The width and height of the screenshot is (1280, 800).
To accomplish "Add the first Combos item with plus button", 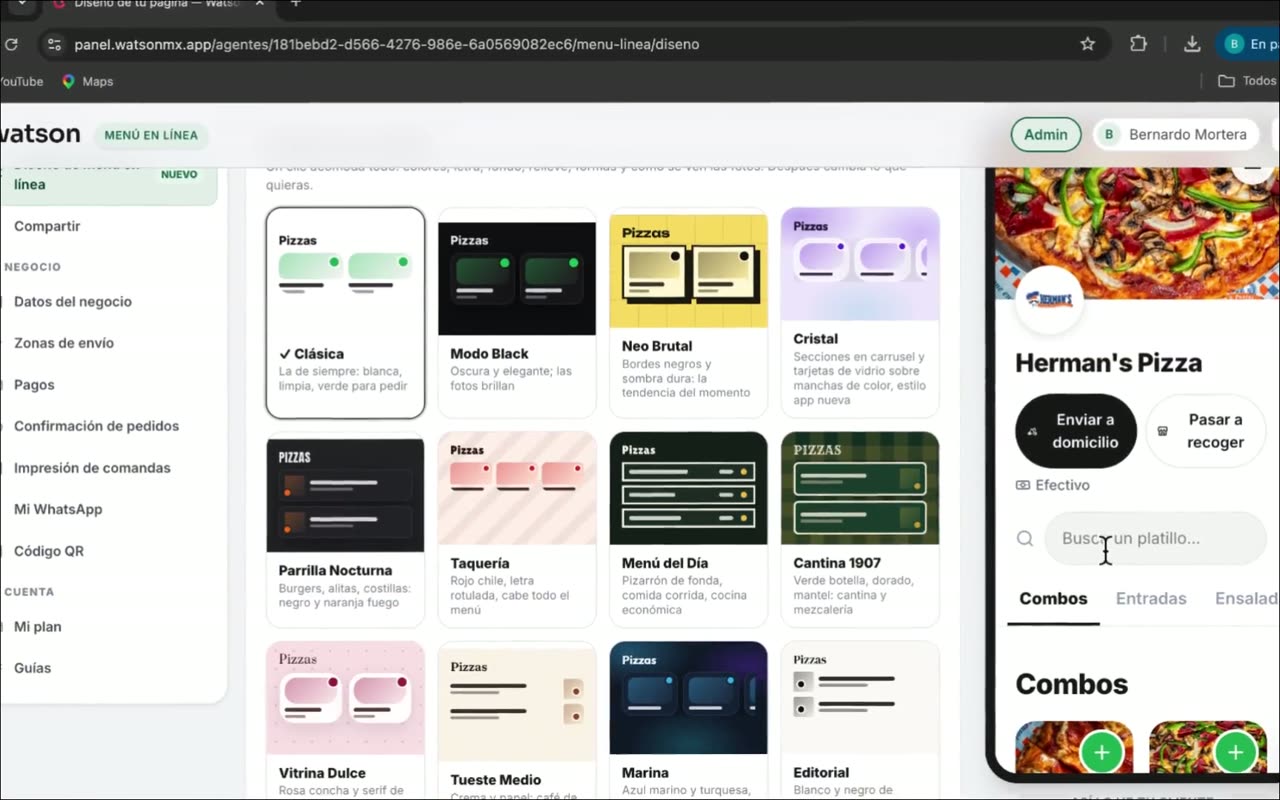I will [1101, 753].
